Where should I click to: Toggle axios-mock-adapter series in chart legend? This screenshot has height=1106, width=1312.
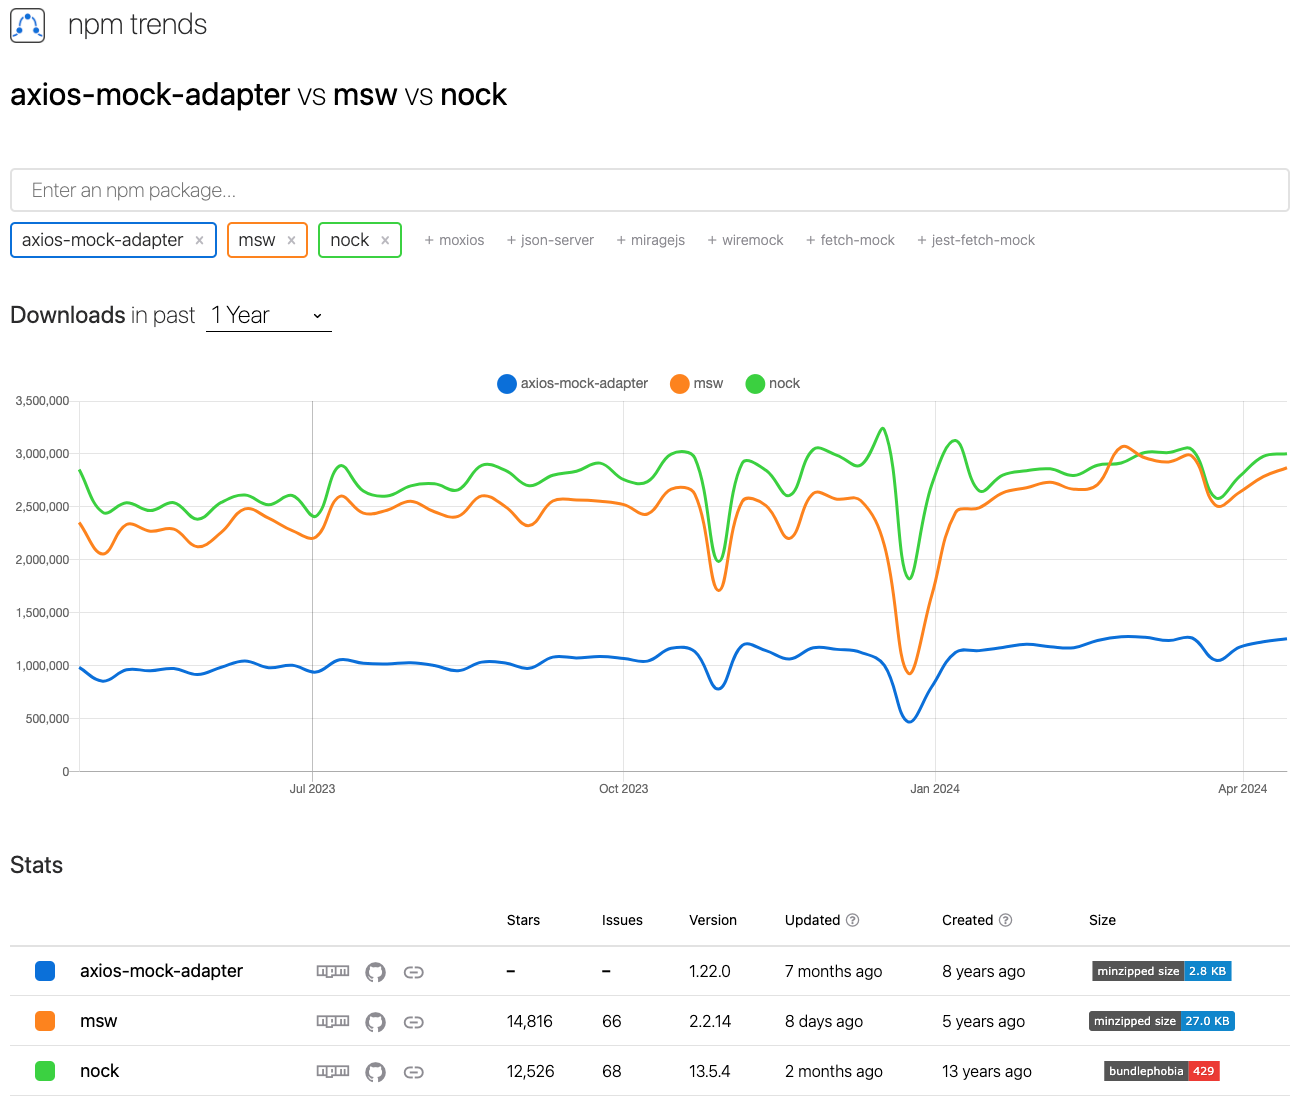point(572,383)
